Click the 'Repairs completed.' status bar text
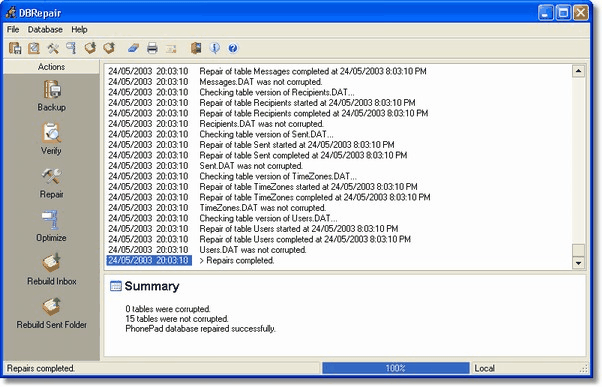 [x=41, y=368]
